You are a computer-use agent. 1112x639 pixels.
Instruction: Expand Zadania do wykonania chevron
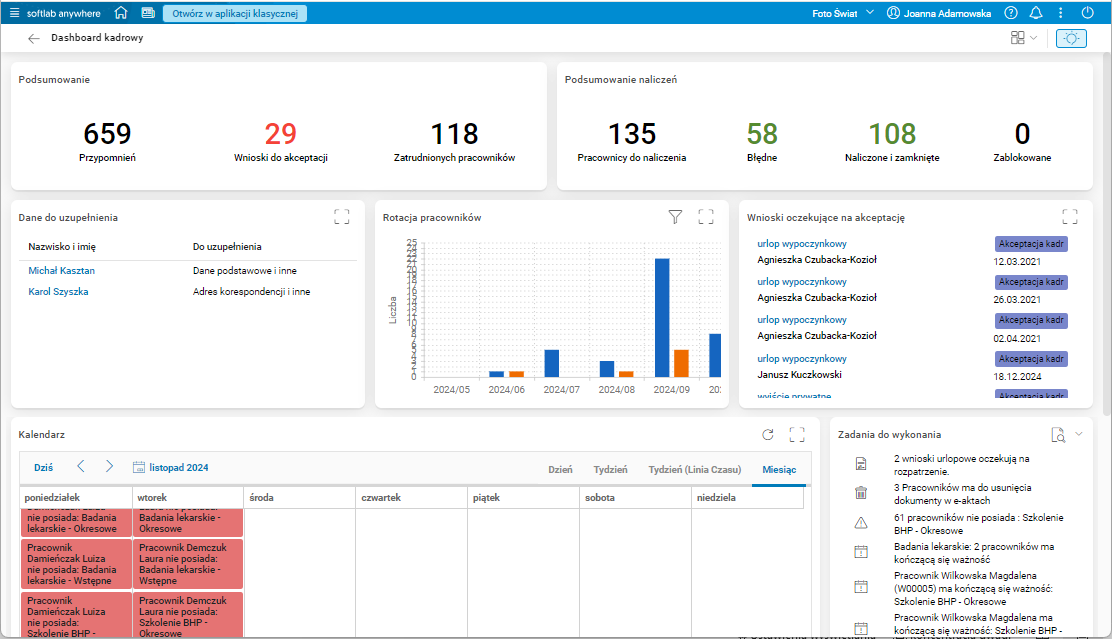pos(1079,434)
